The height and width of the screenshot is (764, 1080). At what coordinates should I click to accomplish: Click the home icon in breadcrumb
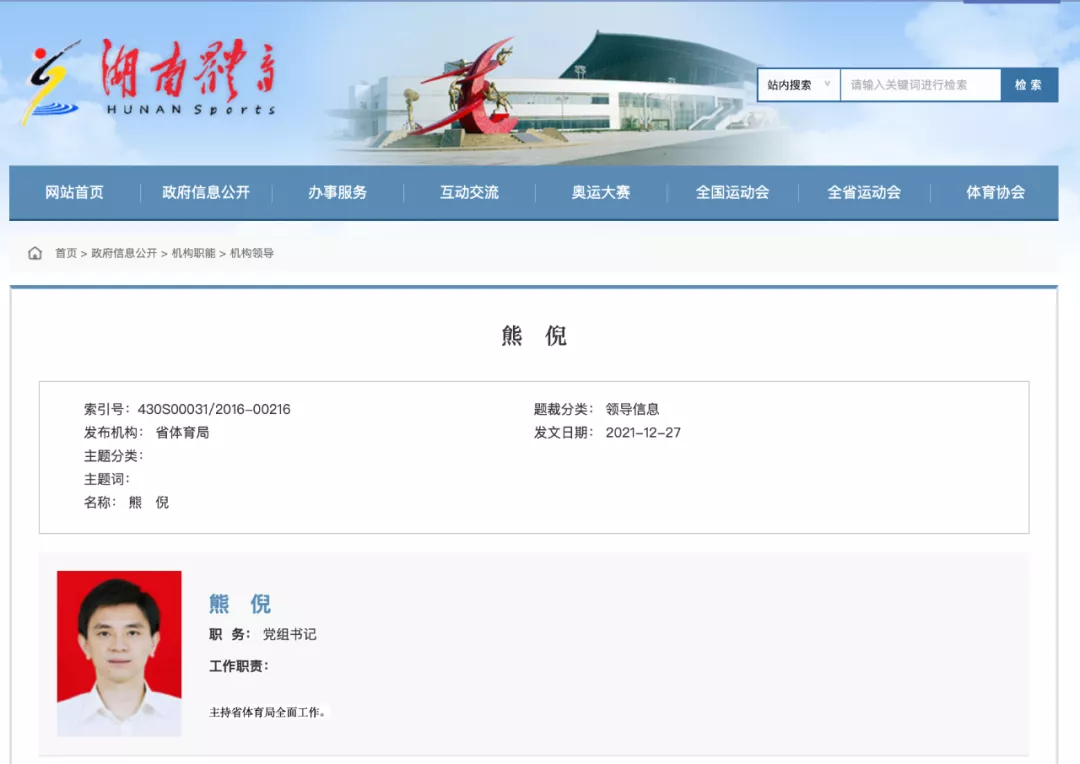tap(35, 253)
